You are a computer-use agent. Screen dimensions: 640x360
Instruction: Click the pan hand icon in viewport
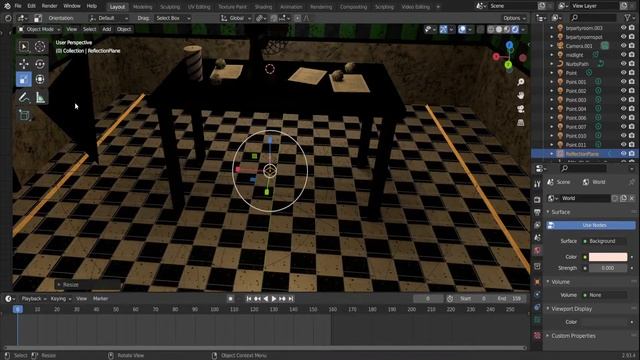click(521, 96)
